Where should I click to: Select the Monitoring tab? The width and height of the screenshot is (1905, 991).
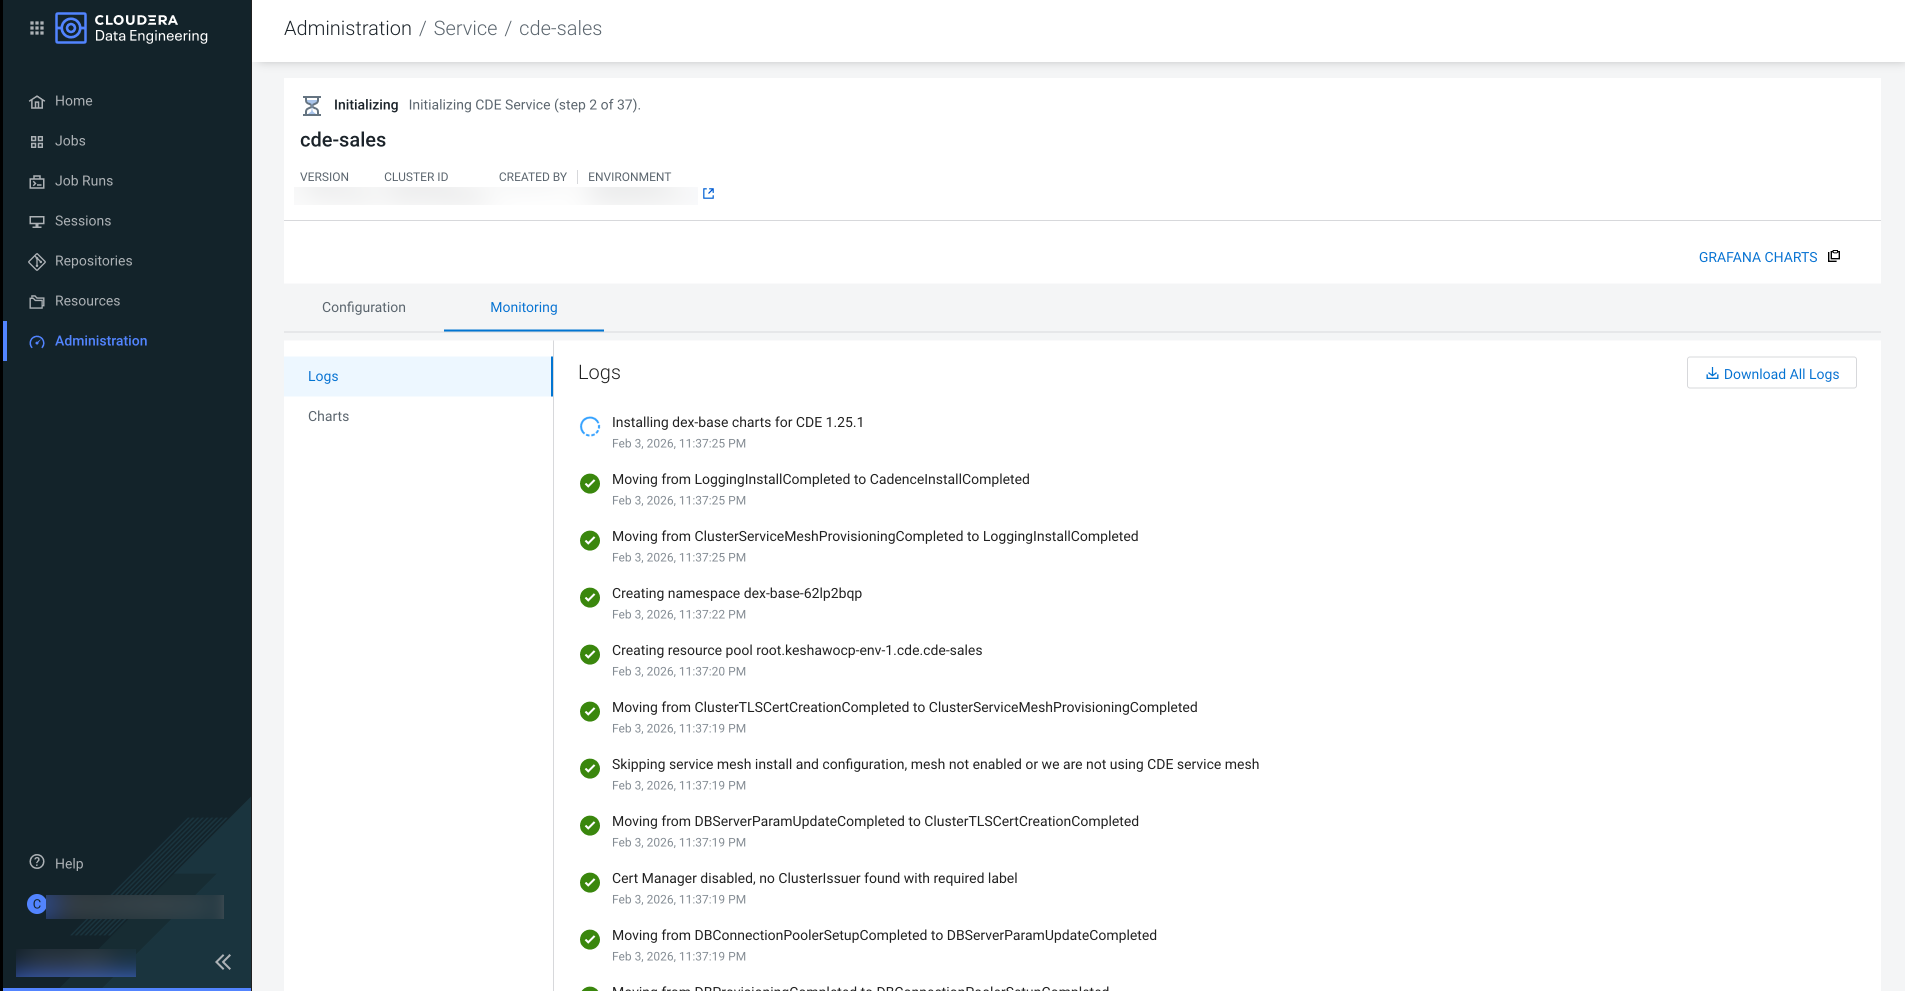point(523,308)
